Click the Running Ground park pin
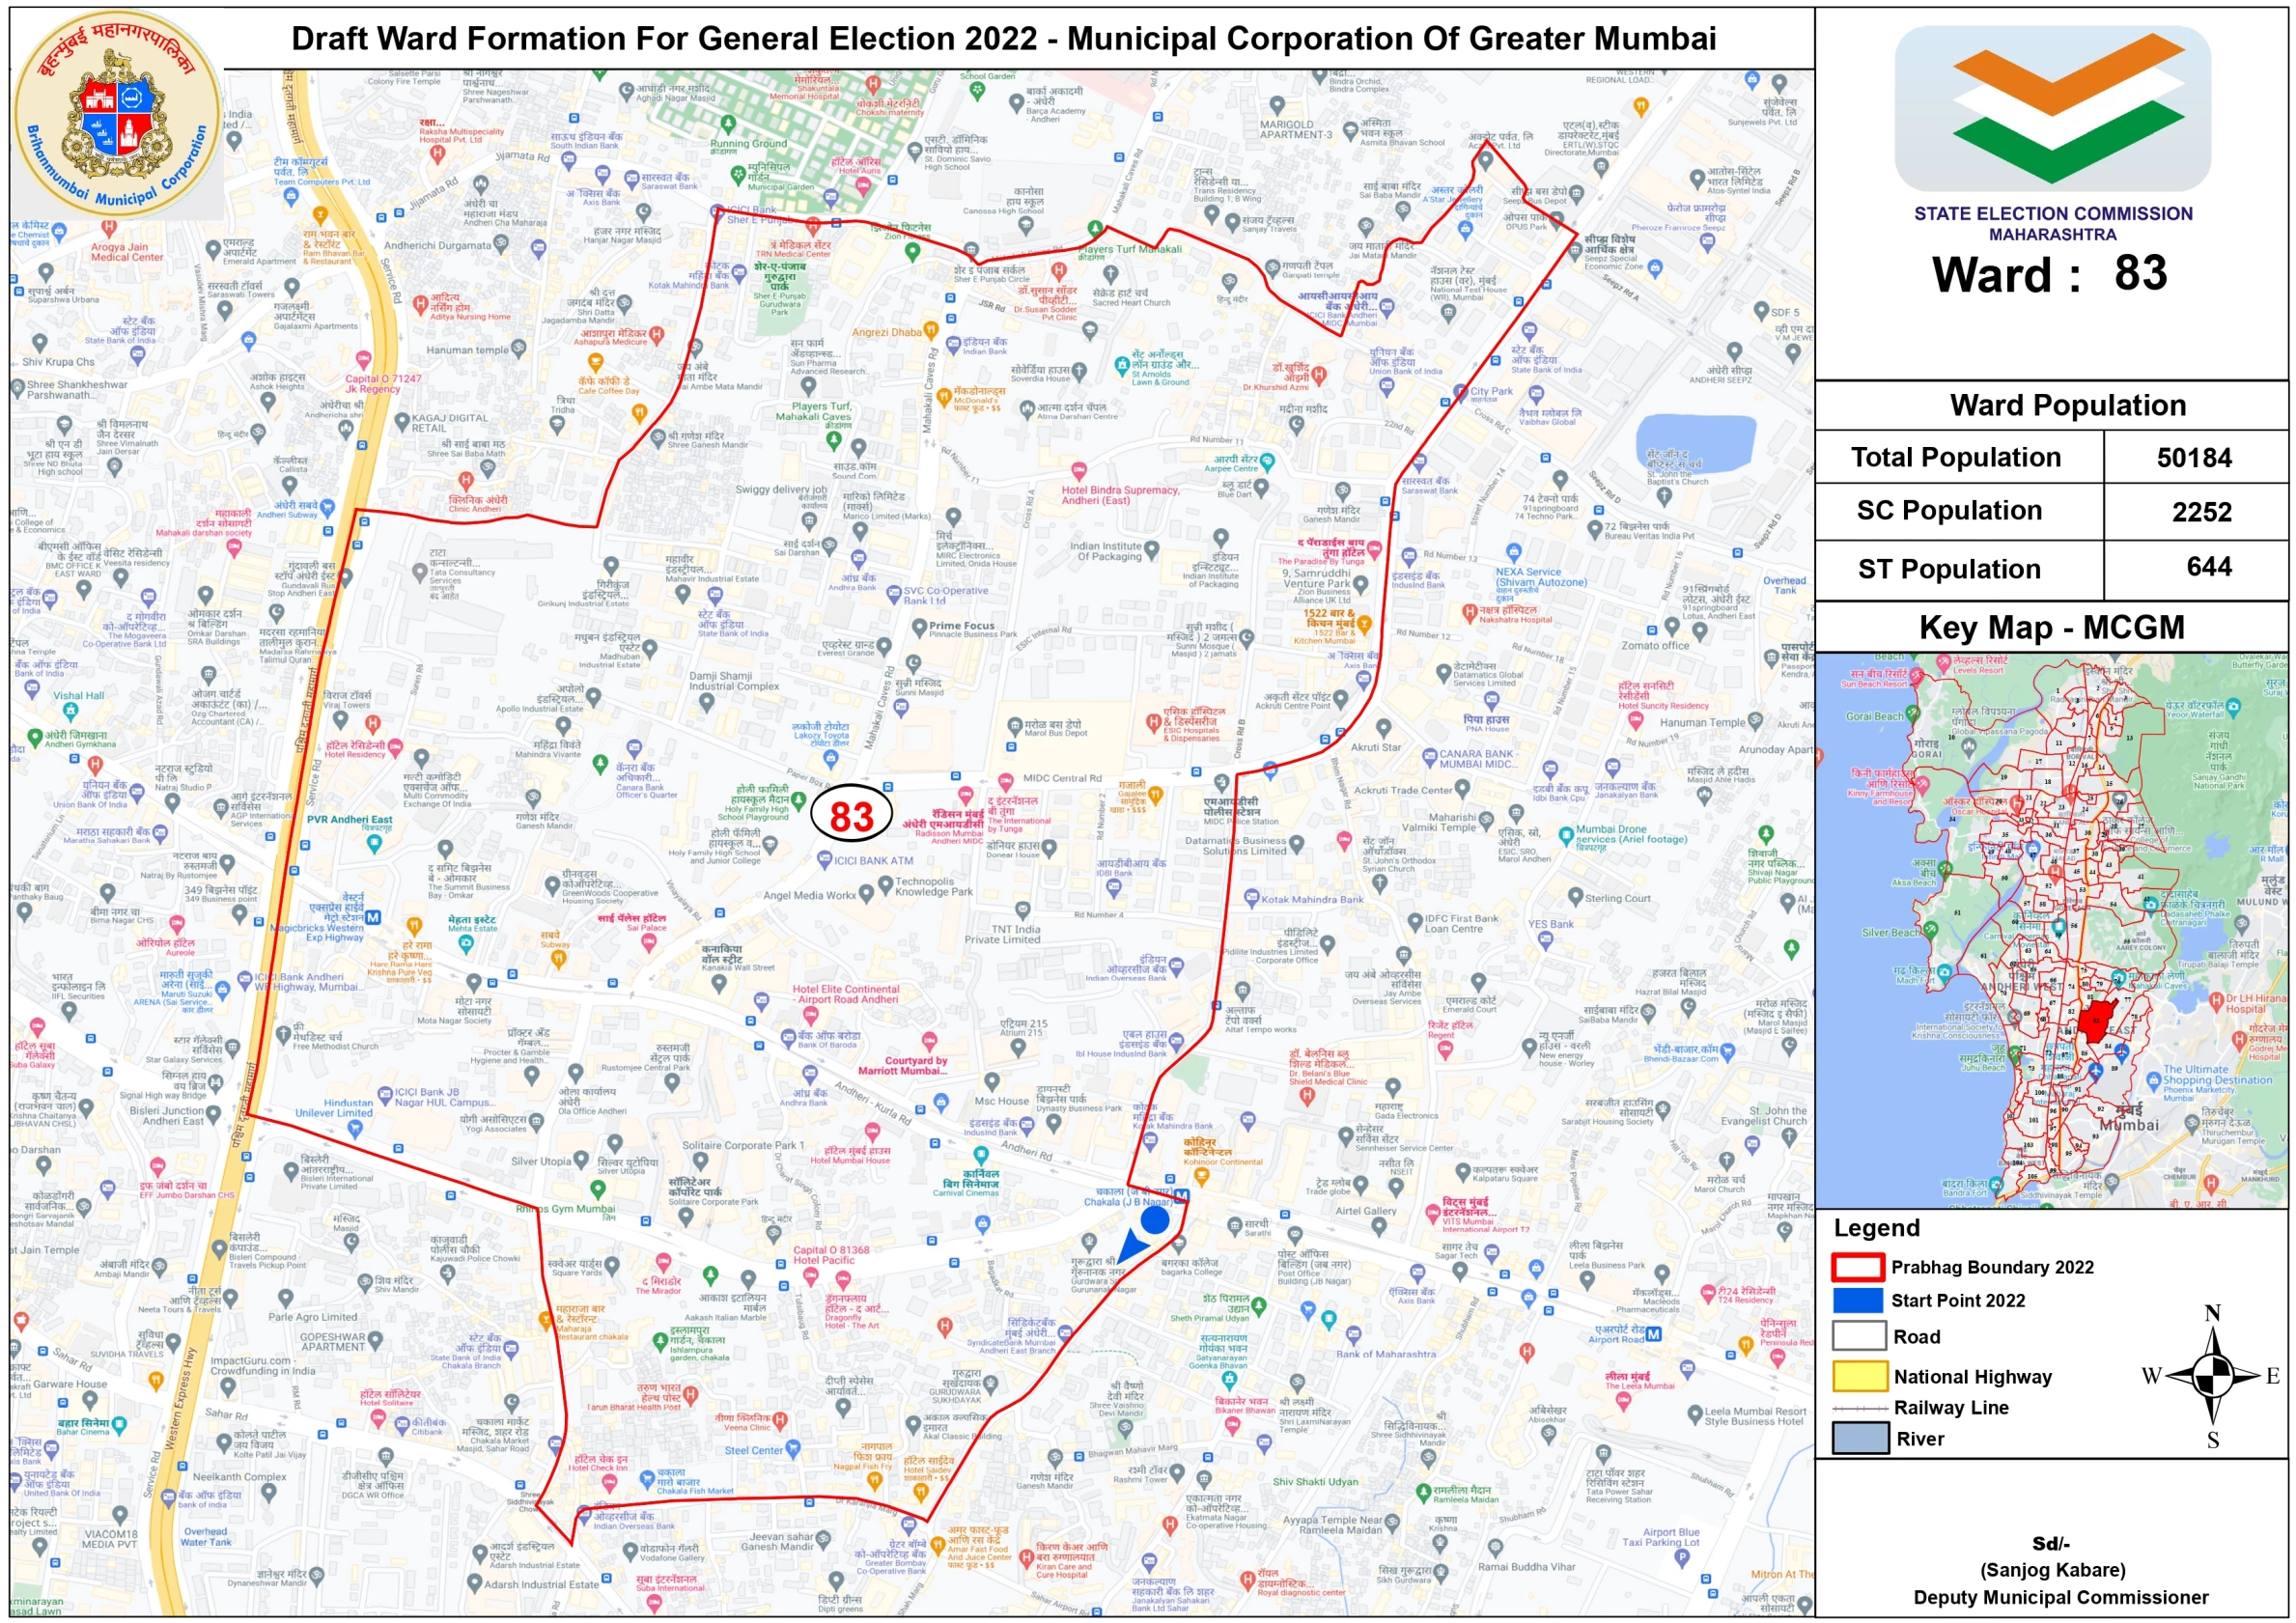This screenshot has width=2296, height=1623. point(728,124)
